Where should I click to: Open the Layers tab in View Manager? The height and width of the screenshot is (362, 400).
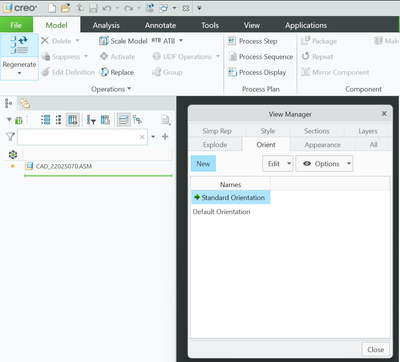[x=368, y=131]
